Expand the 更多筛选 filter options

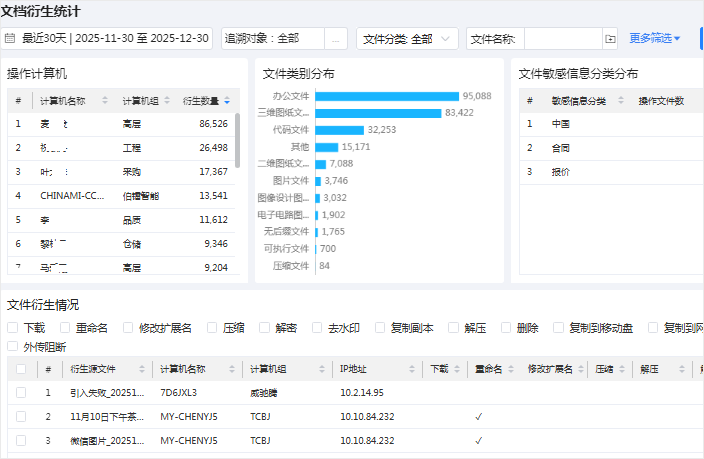655,39
